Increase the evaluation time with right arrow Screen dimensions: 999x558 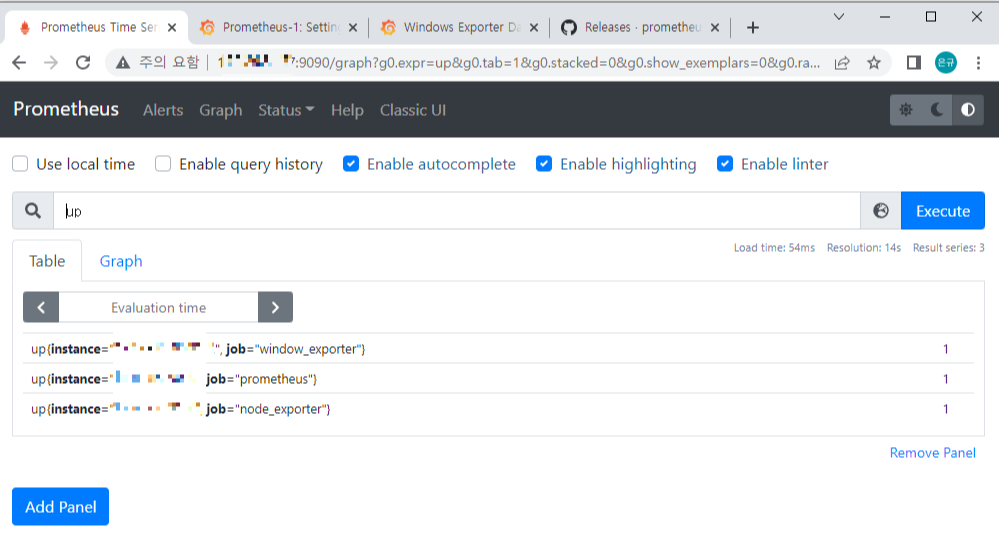click(275, 308)
